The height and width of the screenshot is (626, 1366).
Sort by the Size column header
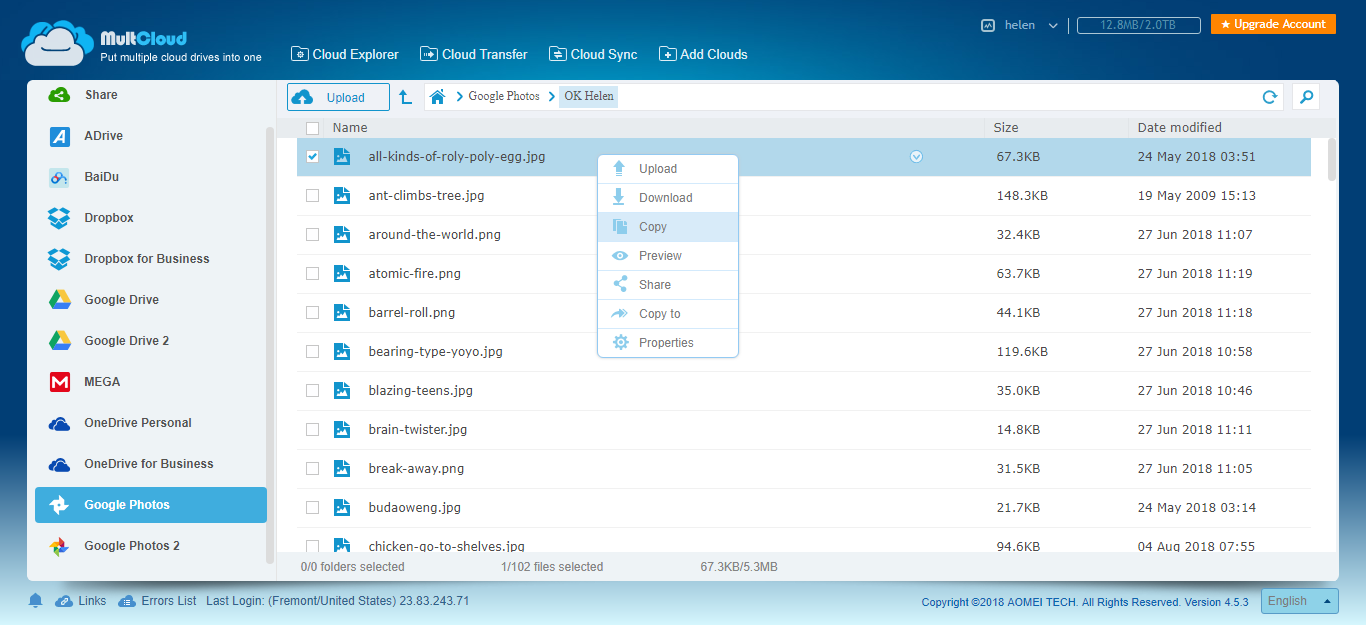(x=1006, y=128)
